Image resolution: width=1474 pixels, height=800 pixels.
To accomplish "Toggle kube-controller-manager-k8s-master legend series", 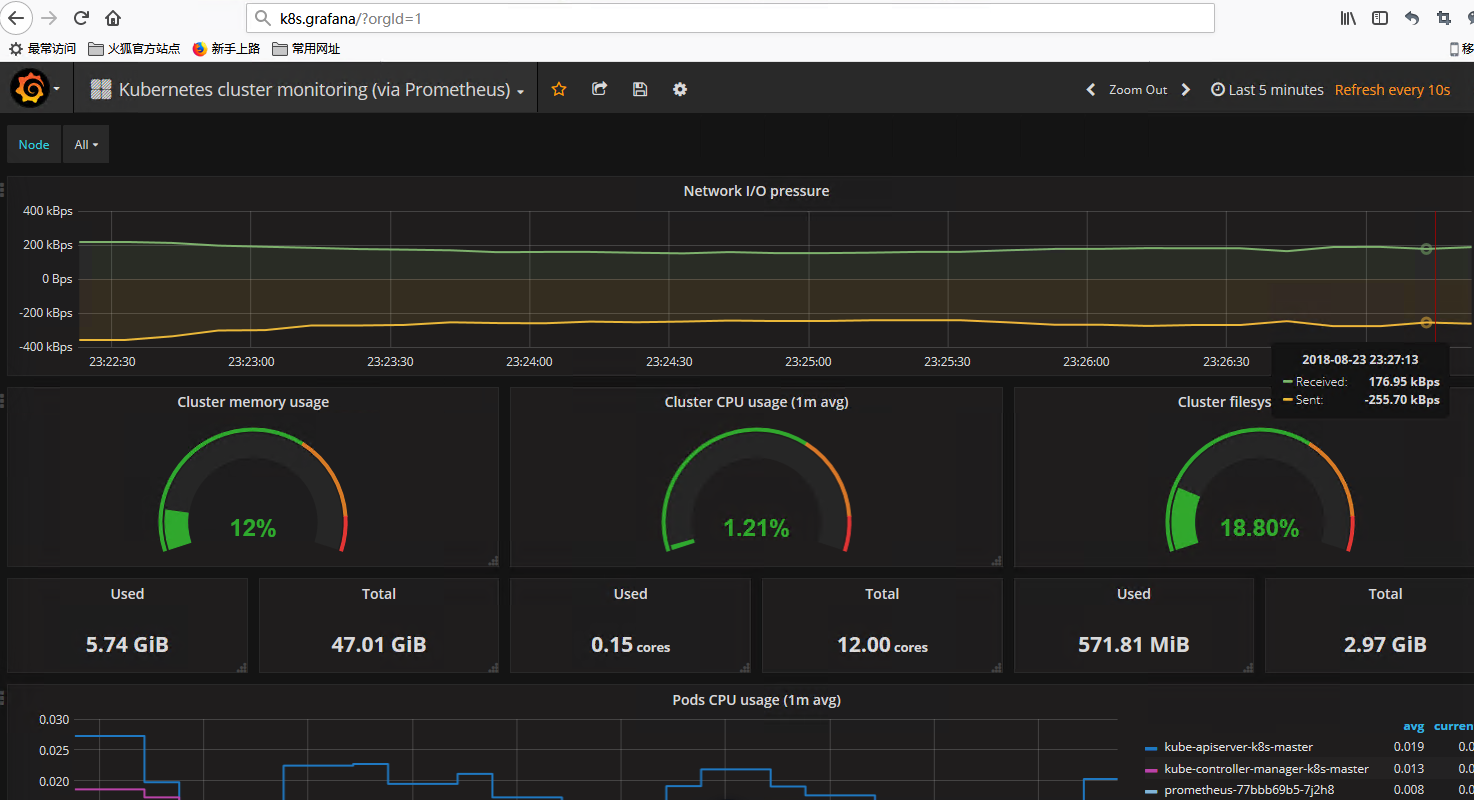I will click(x=1266, y=769).
